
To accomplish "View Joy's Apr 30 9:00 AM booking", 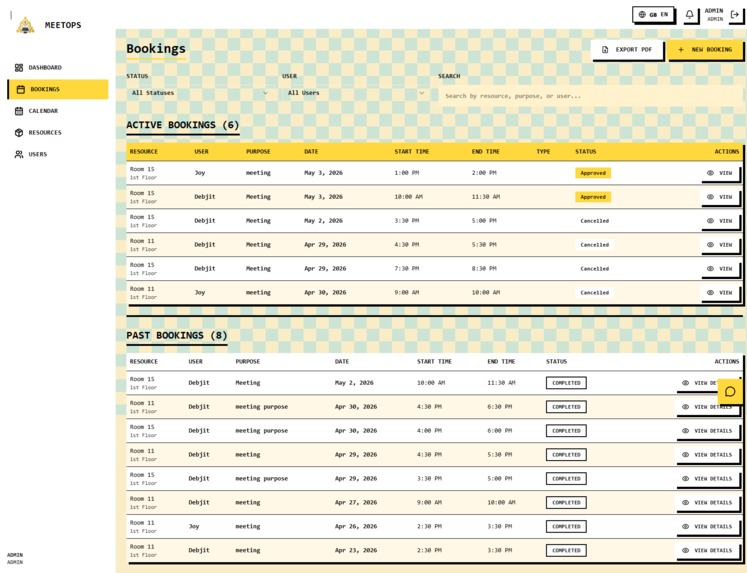I will [720, 292].
